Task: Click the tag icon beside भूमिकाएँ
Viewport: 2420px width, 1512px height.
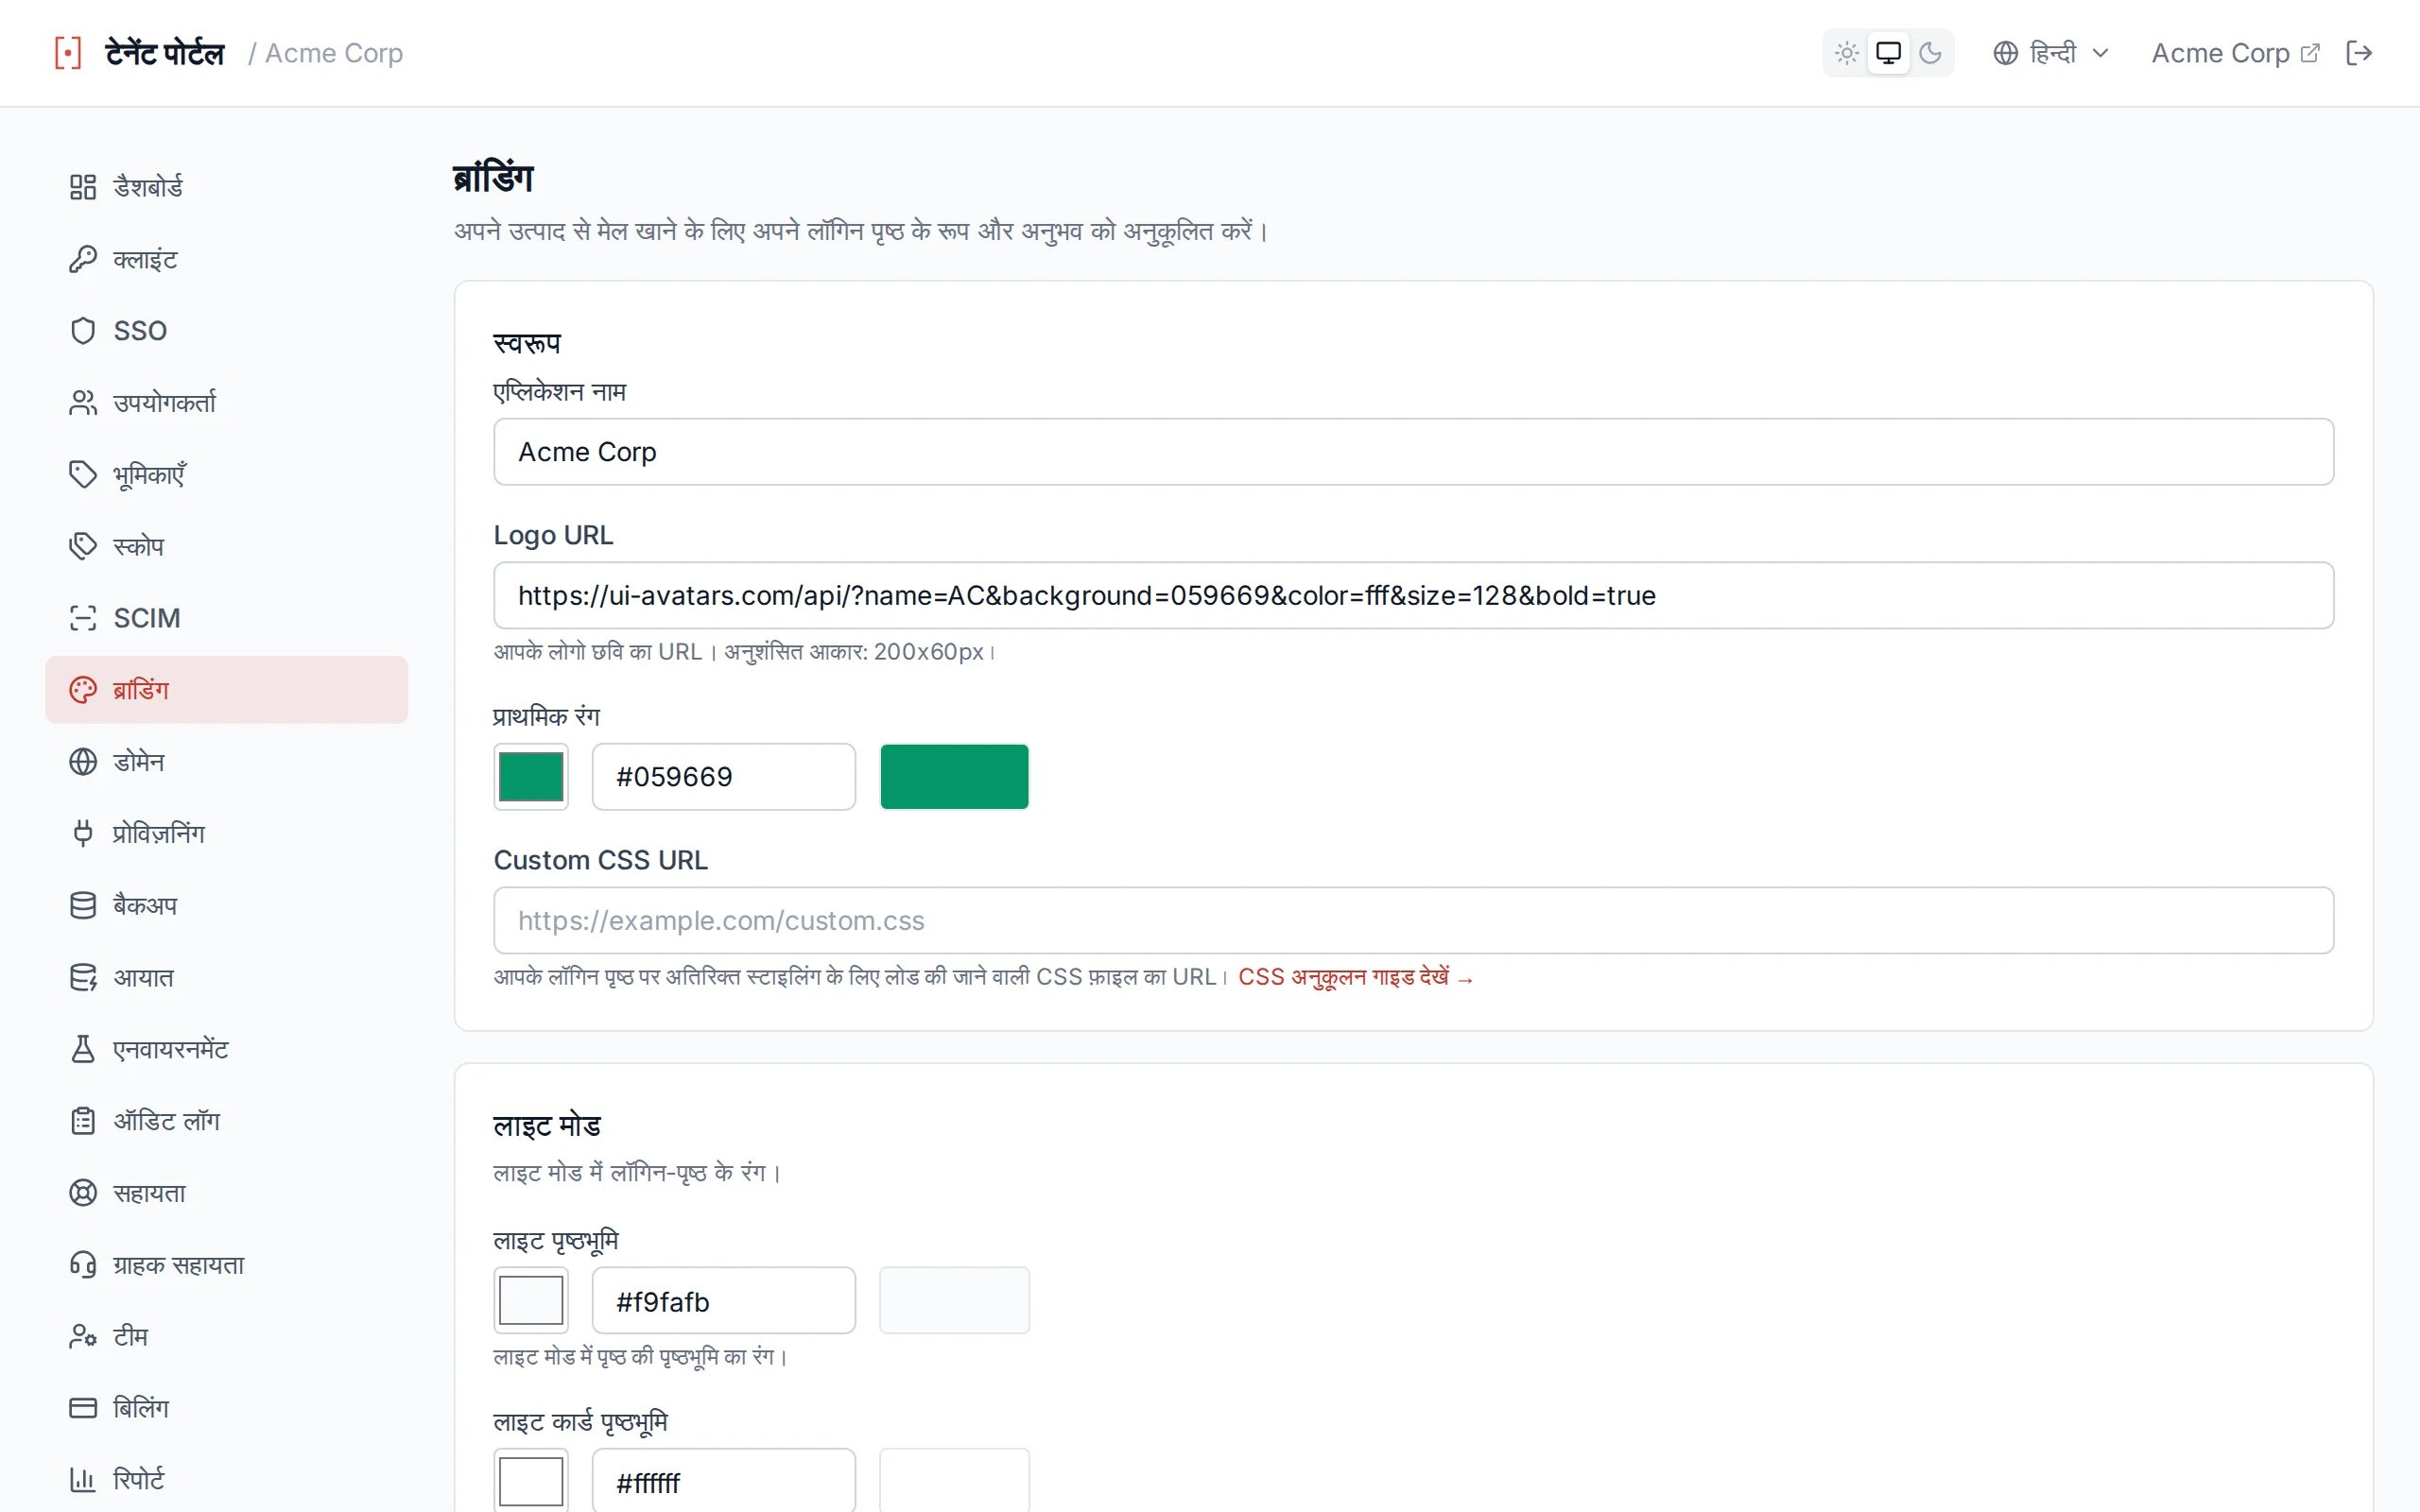Action: point(83,474)
